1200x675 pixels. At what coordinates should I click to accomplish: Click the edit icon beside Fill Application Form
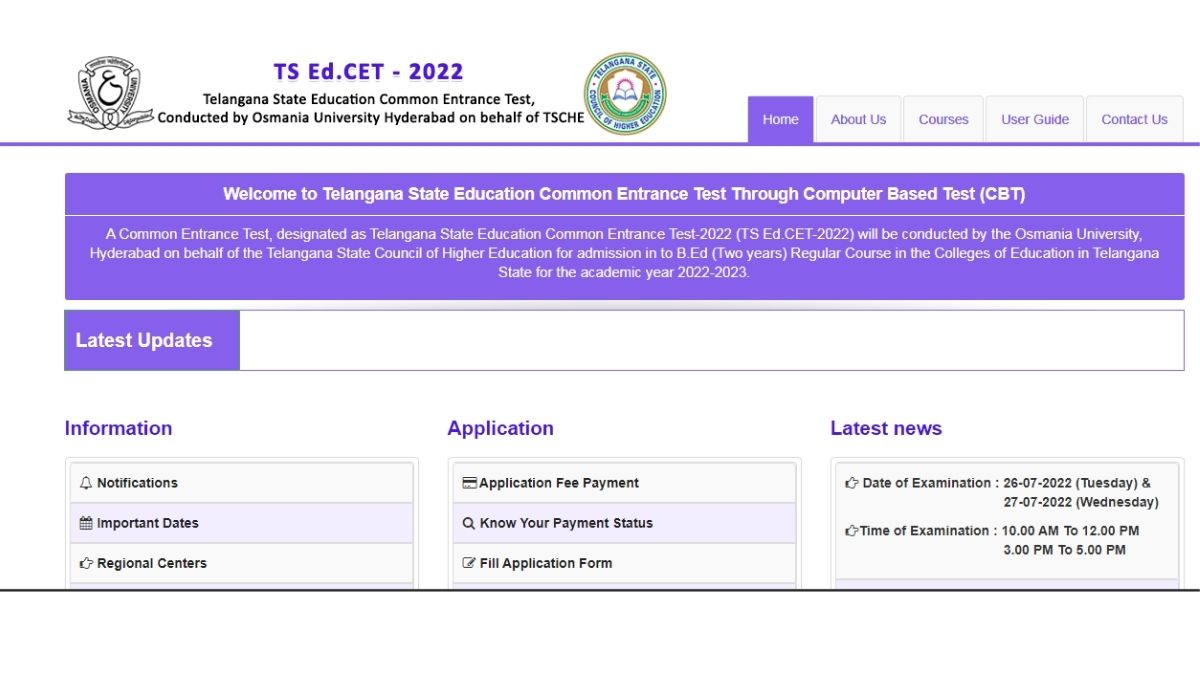(x=469, y=563)
